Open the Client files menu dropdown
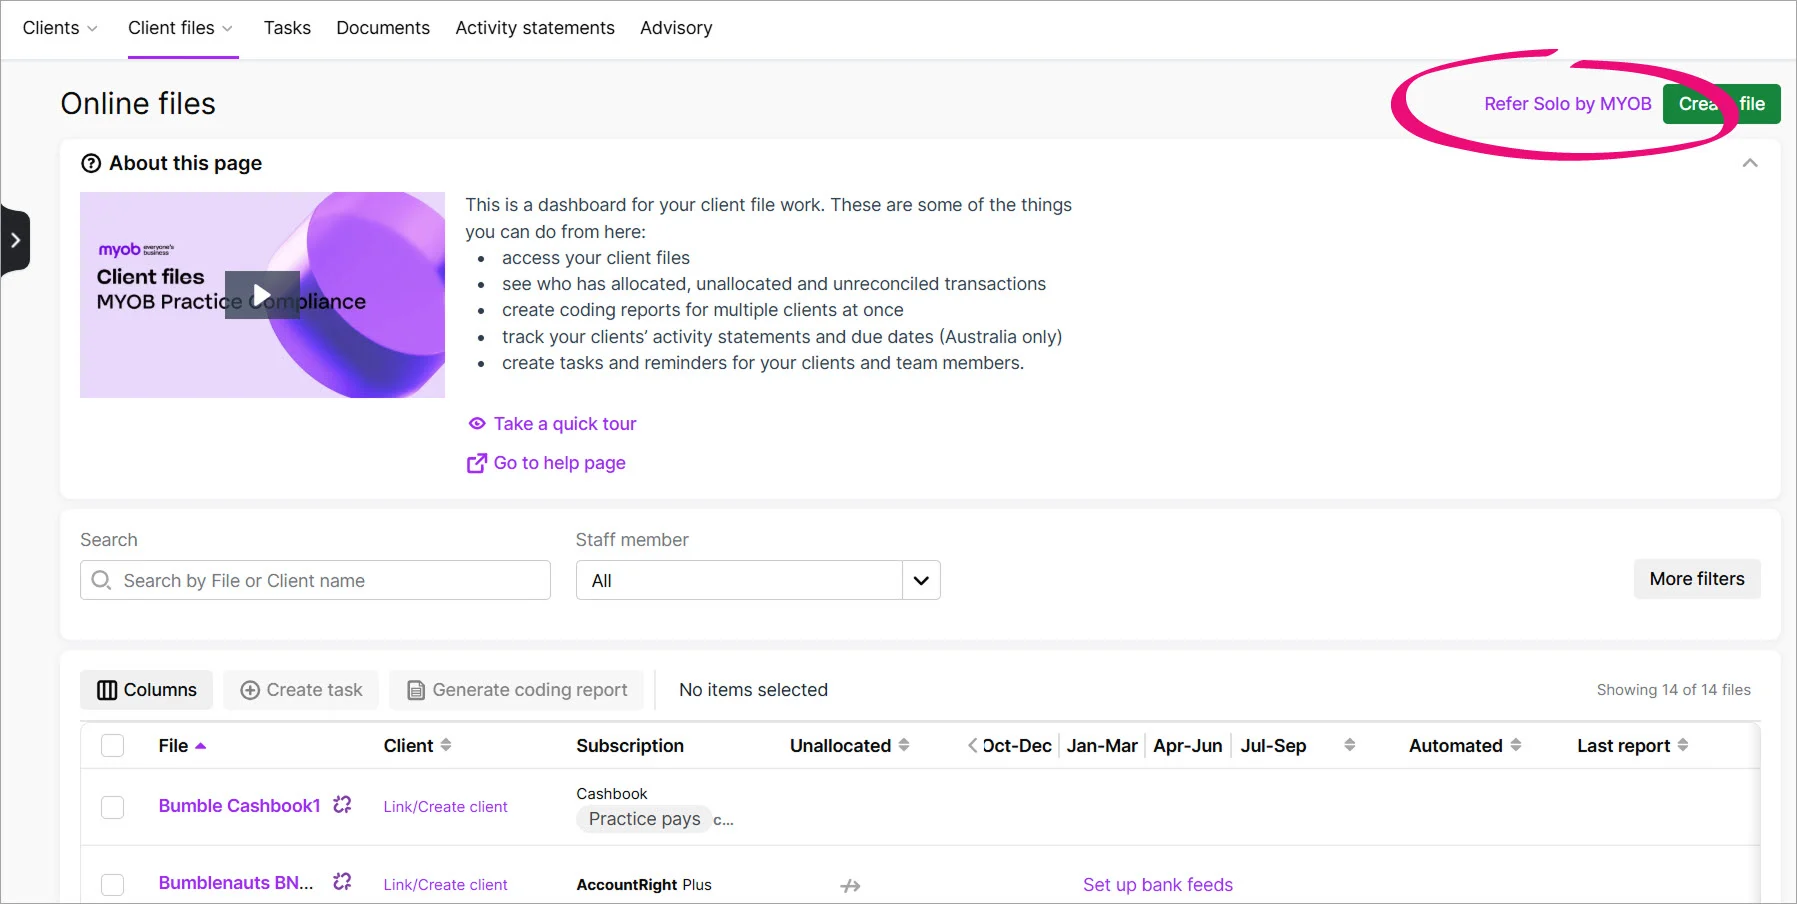 point(181,28)
